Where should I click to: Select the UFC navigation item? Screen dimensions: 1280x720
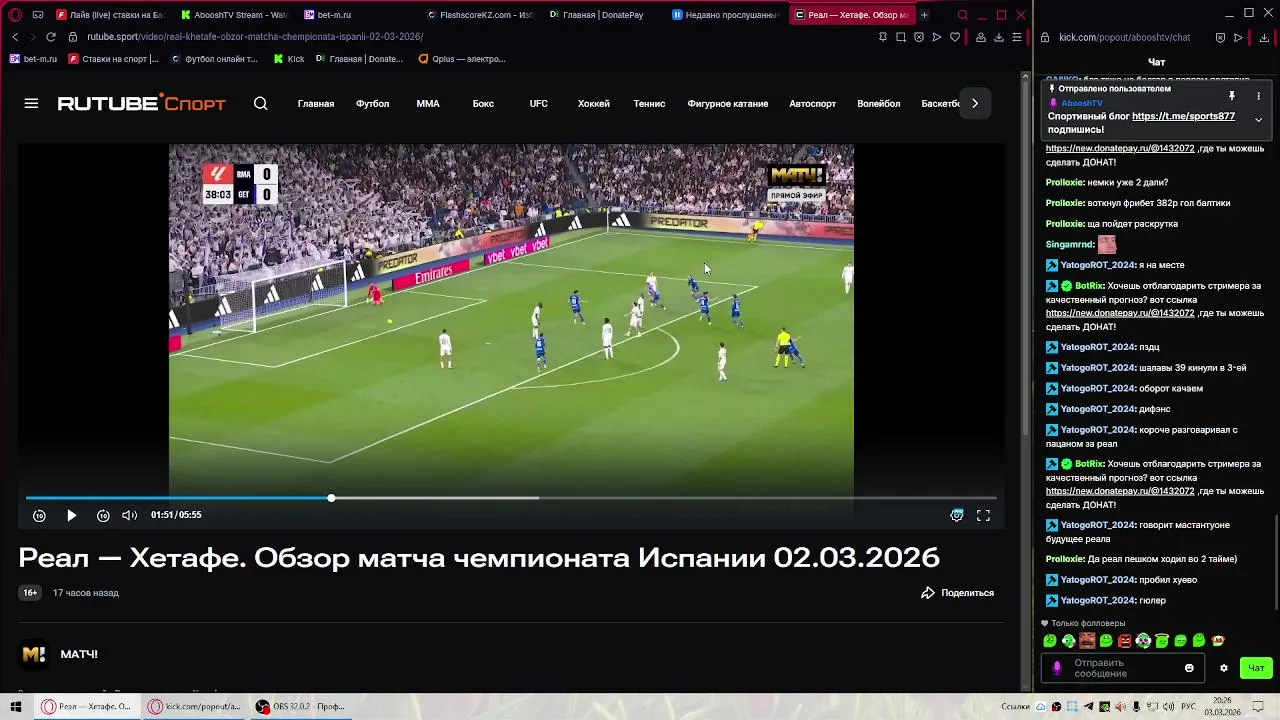pos(539,103)
